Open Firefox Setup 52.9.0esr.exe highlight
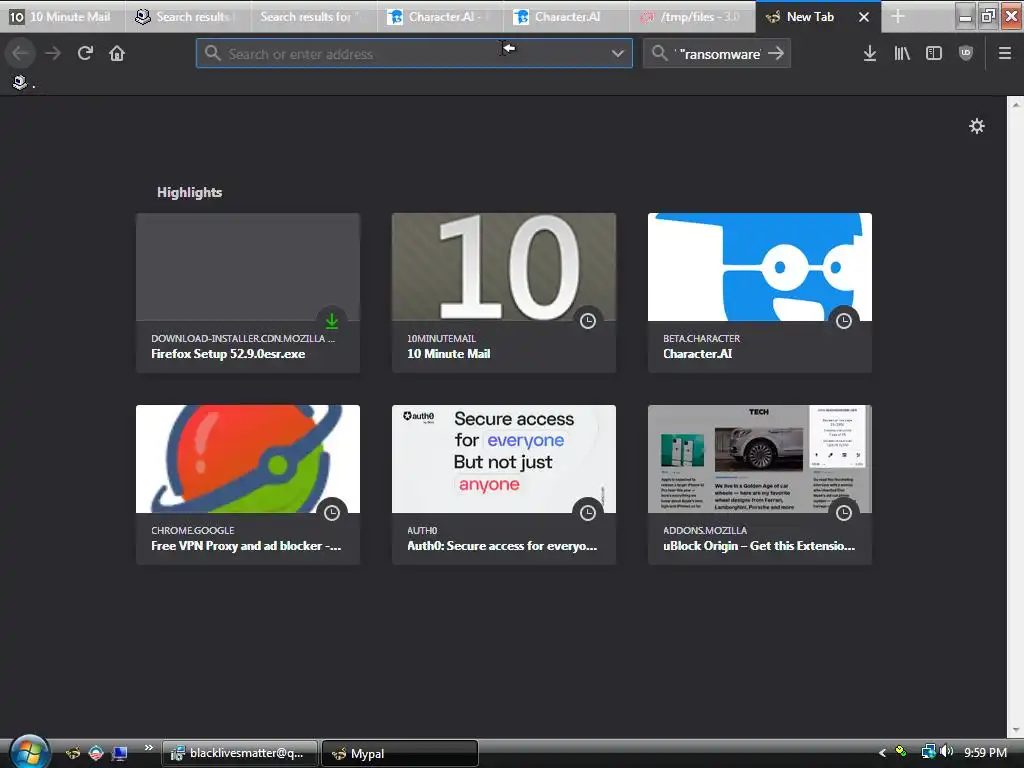Image resolution: width=1024 pixels, height=768 pixels. point(248,293)
